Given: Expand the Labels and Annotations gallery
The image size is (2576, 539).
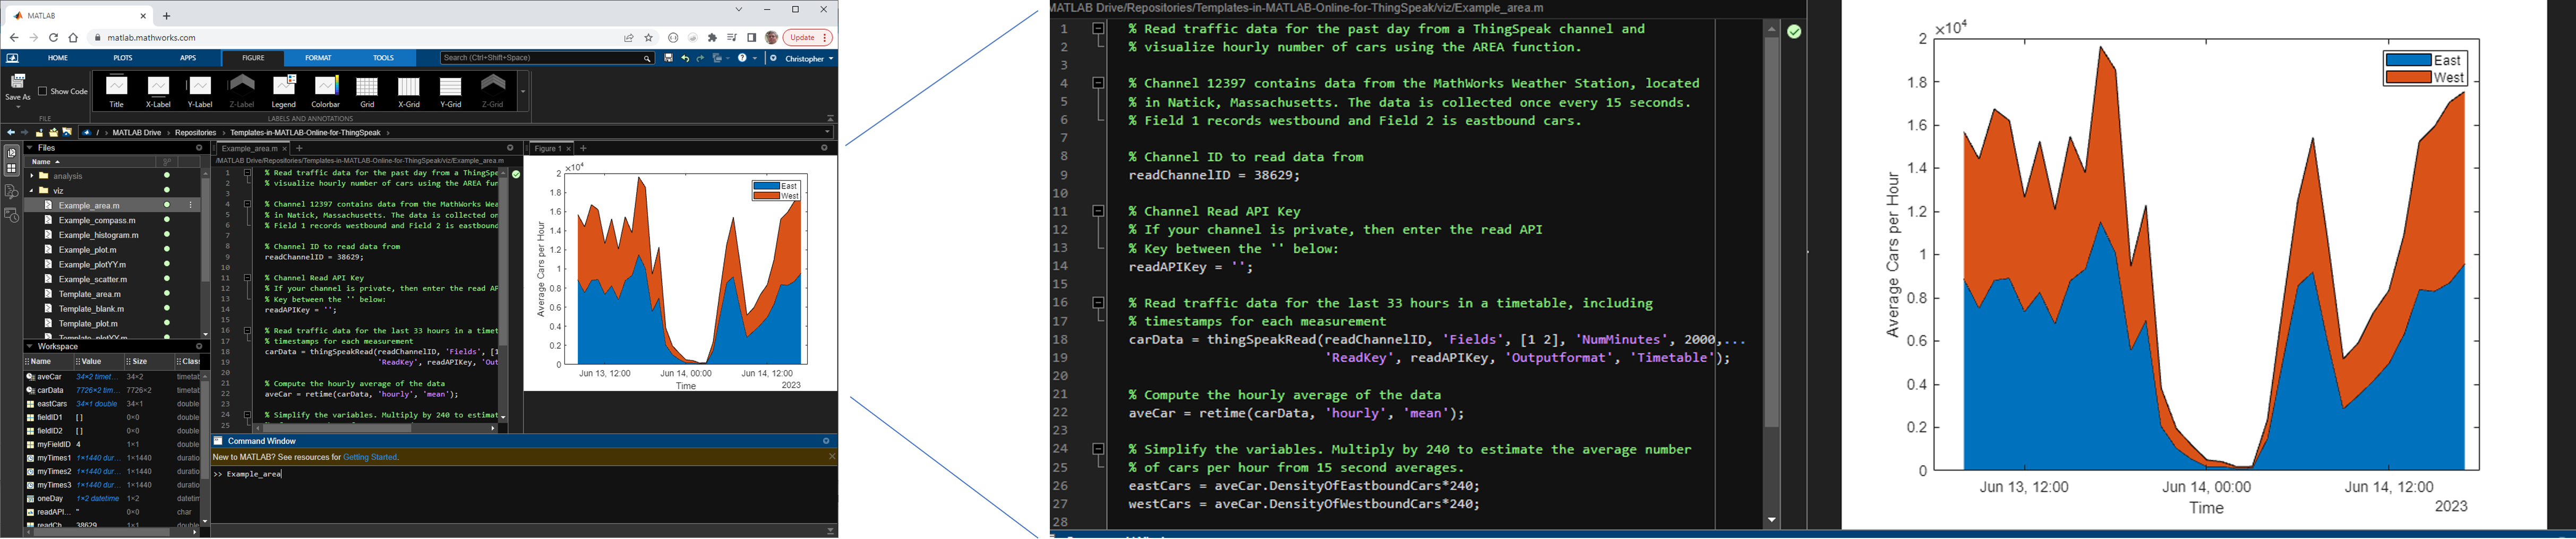Looking at the screenshot, I should coord(523,92).
